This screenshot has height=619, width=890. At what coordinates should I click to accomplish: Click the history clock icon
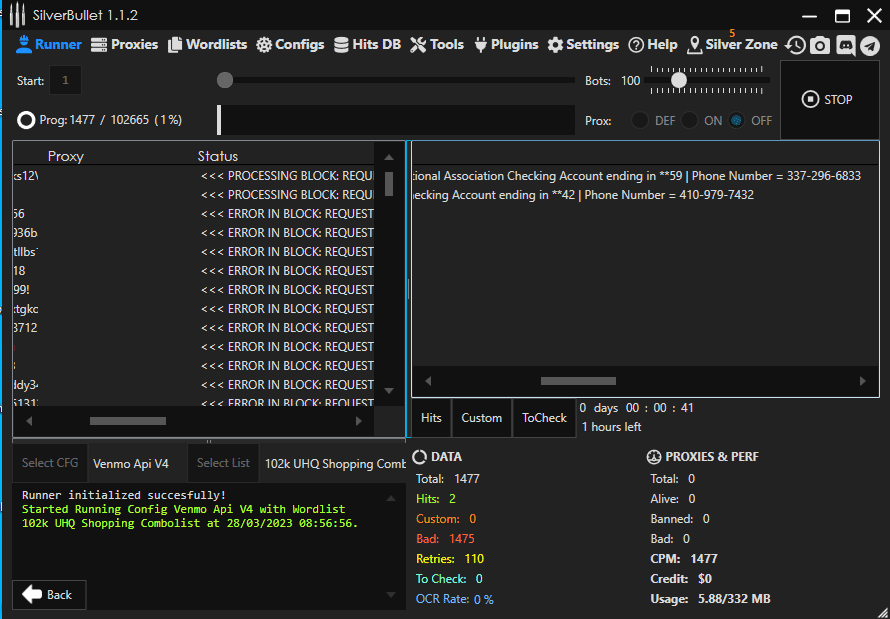(795, 45)
